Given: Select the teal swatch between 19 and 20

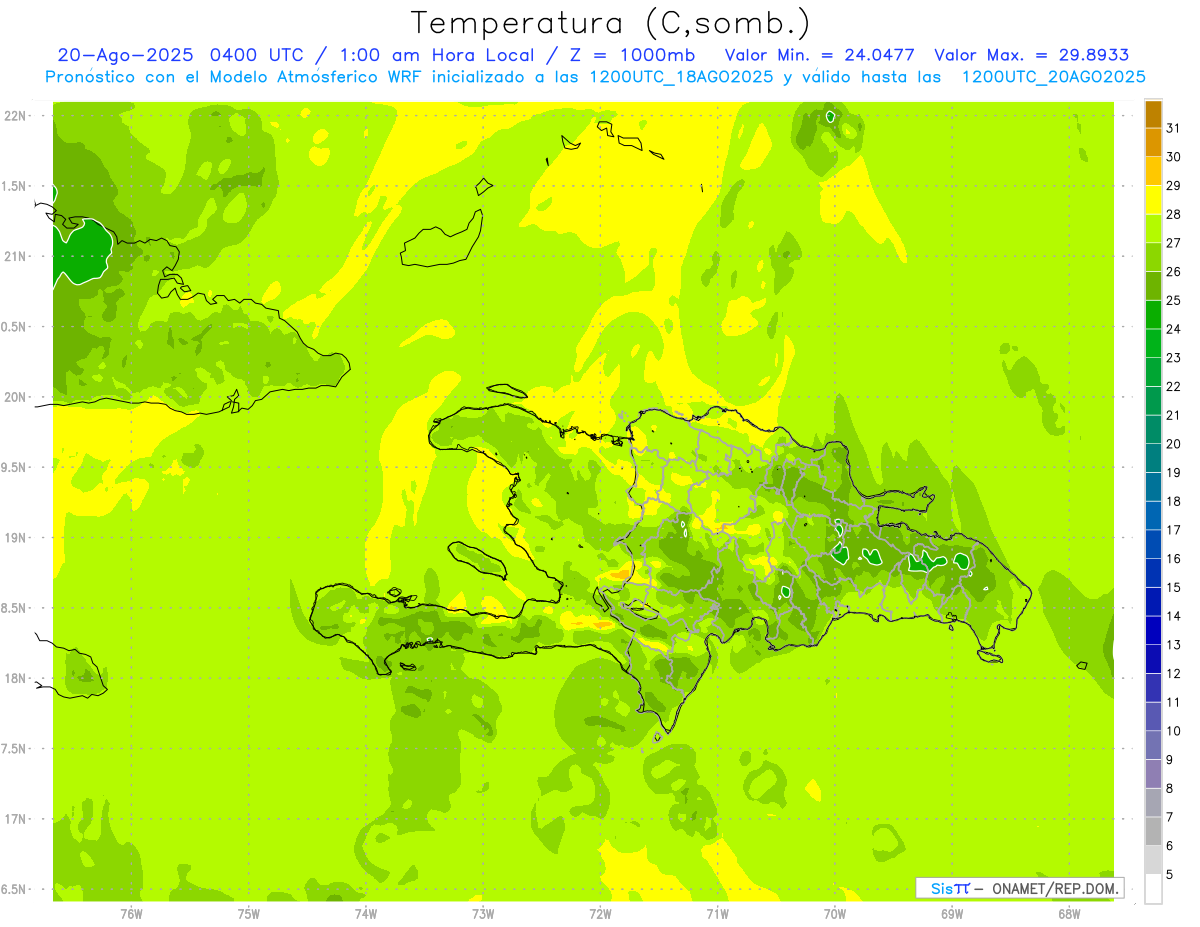Looking at the screenshot, I should point(1153,458).
